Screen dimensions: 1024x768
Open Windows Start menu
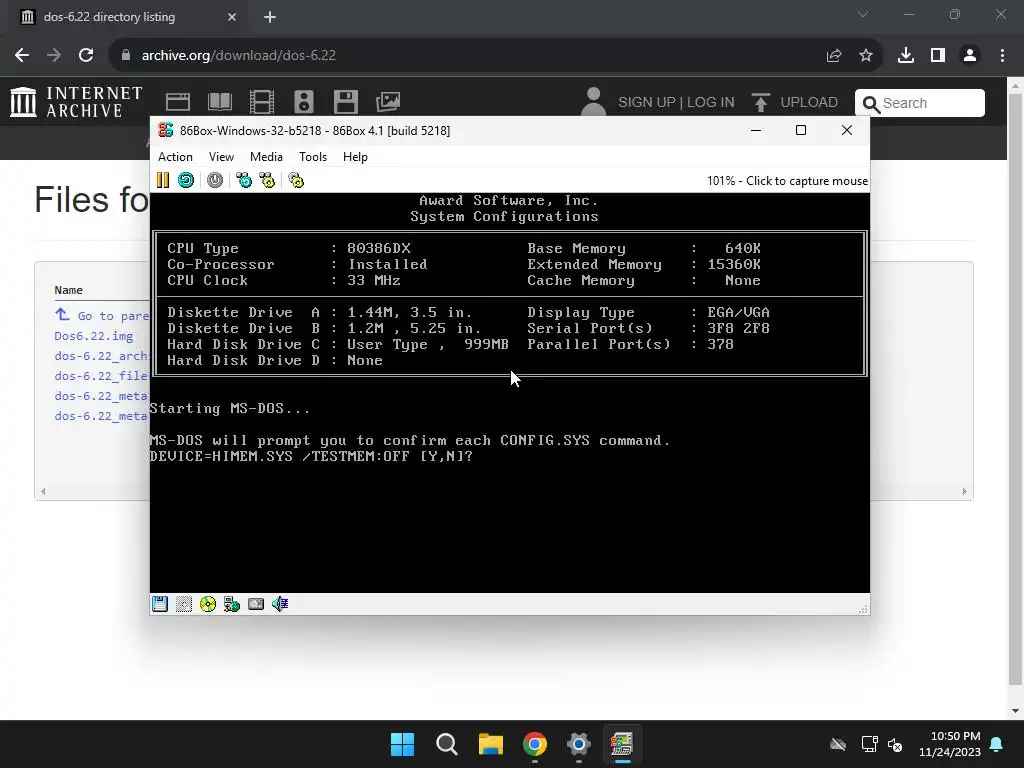click(x=402, y=744)
